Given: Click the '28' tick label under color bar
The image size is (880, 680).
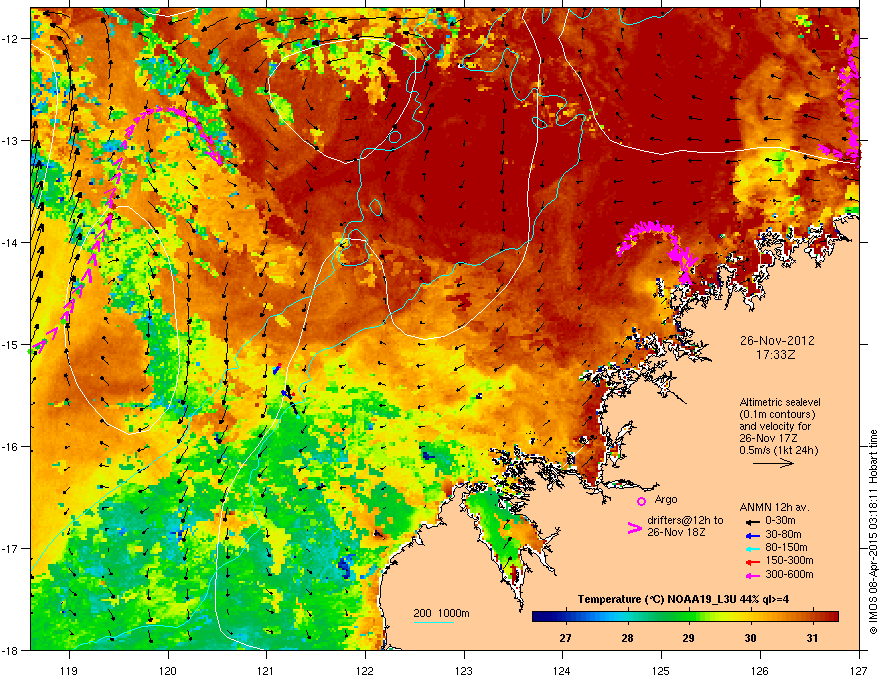Looking at the screenshot, I should pos(627,638).
